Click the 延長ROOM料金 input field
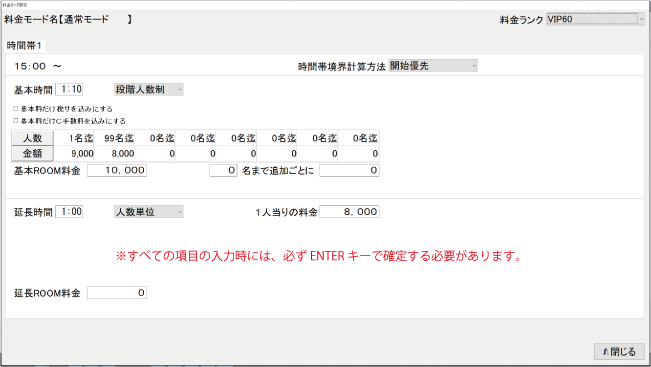Image resolution: width=651 pixels, height=367 pixels. [x=117, y=293]
